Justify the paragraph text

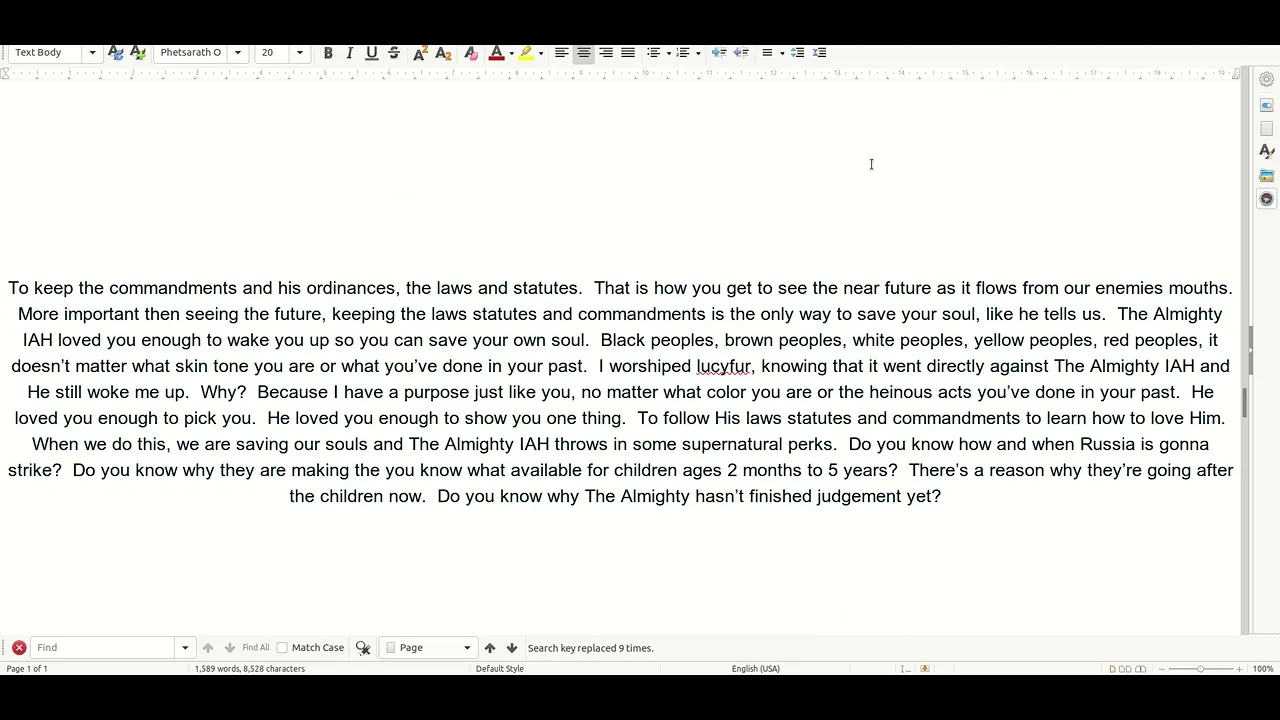click(x=628, y=53)
